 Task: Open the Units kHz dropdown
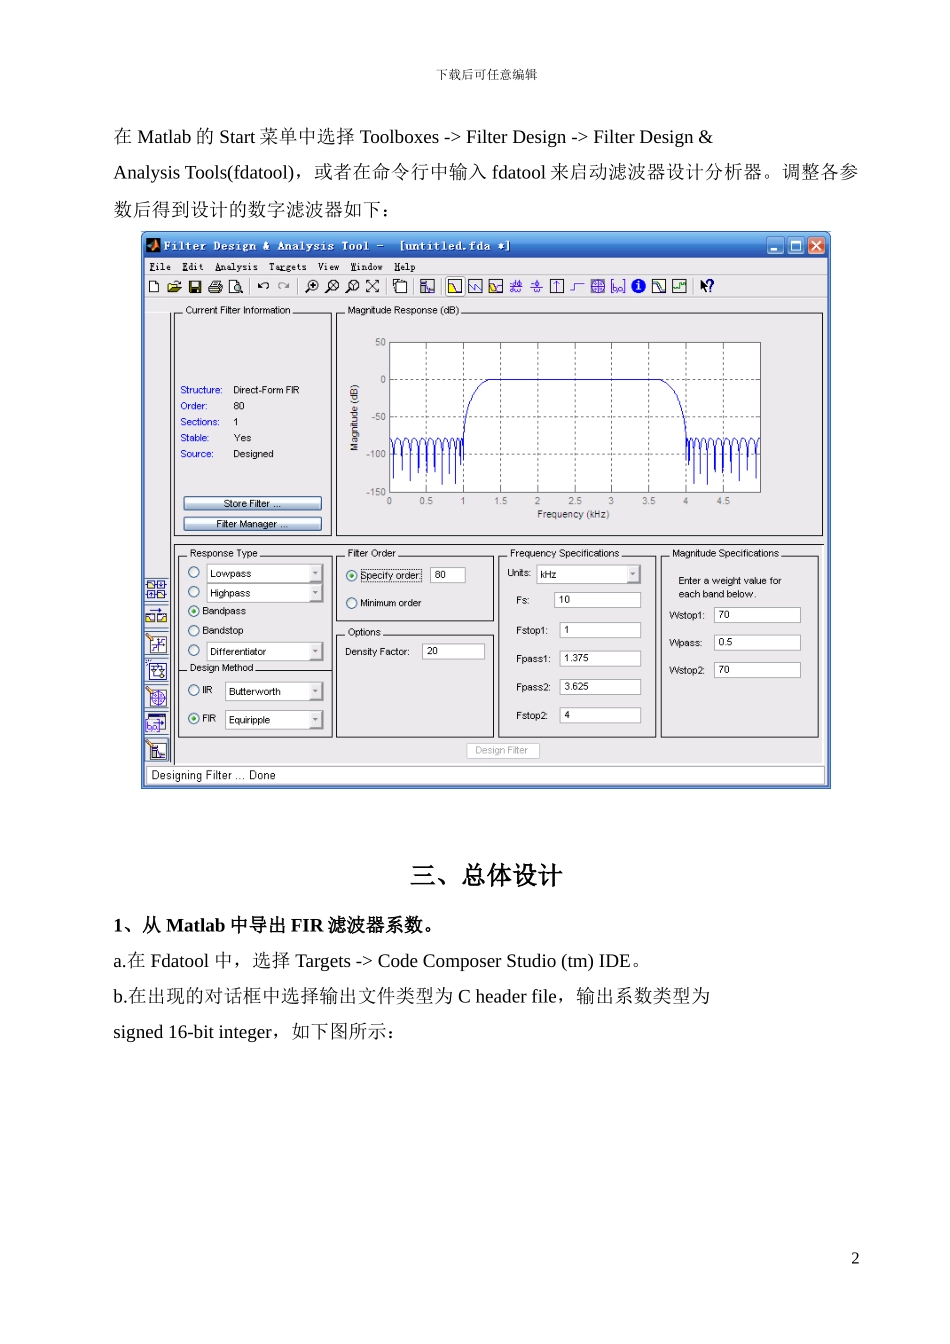[633, 574]
